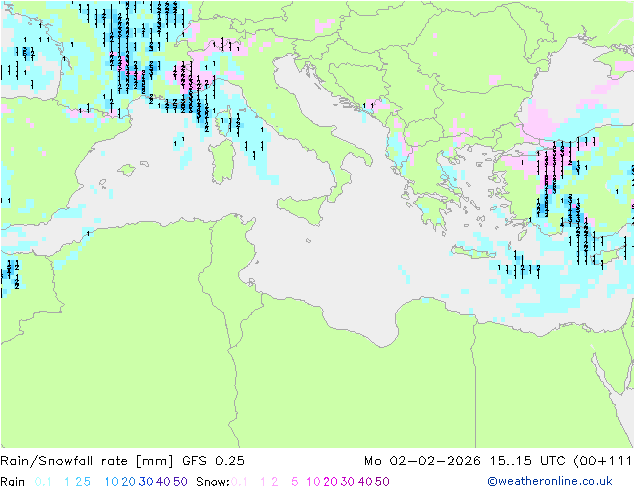Image resolution: width=634 pixels, height=490 pixels.
Task: Pick snow legend value 20
Action: tap(330, 482)
